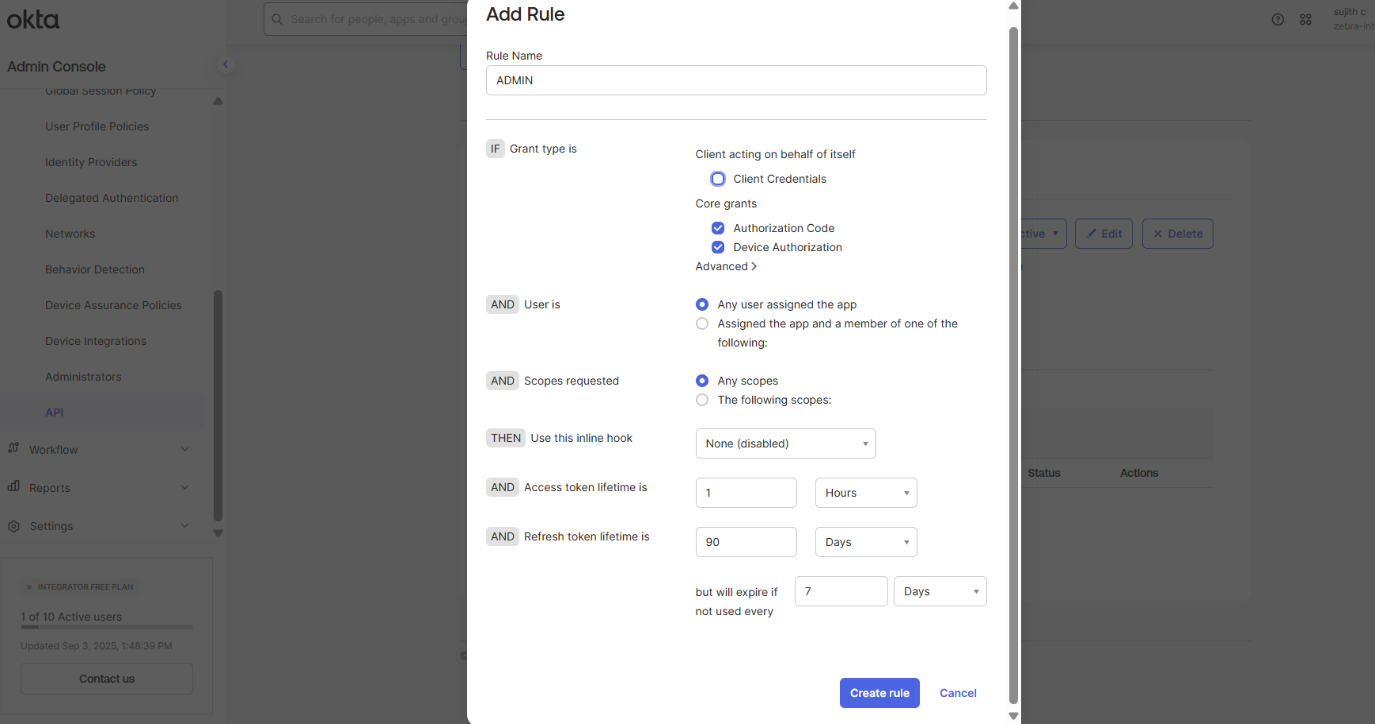Image resolution: width=1375 pixels, height=724 pixels.
Task: Open the apps grid icon
Action: (1305, 20)
